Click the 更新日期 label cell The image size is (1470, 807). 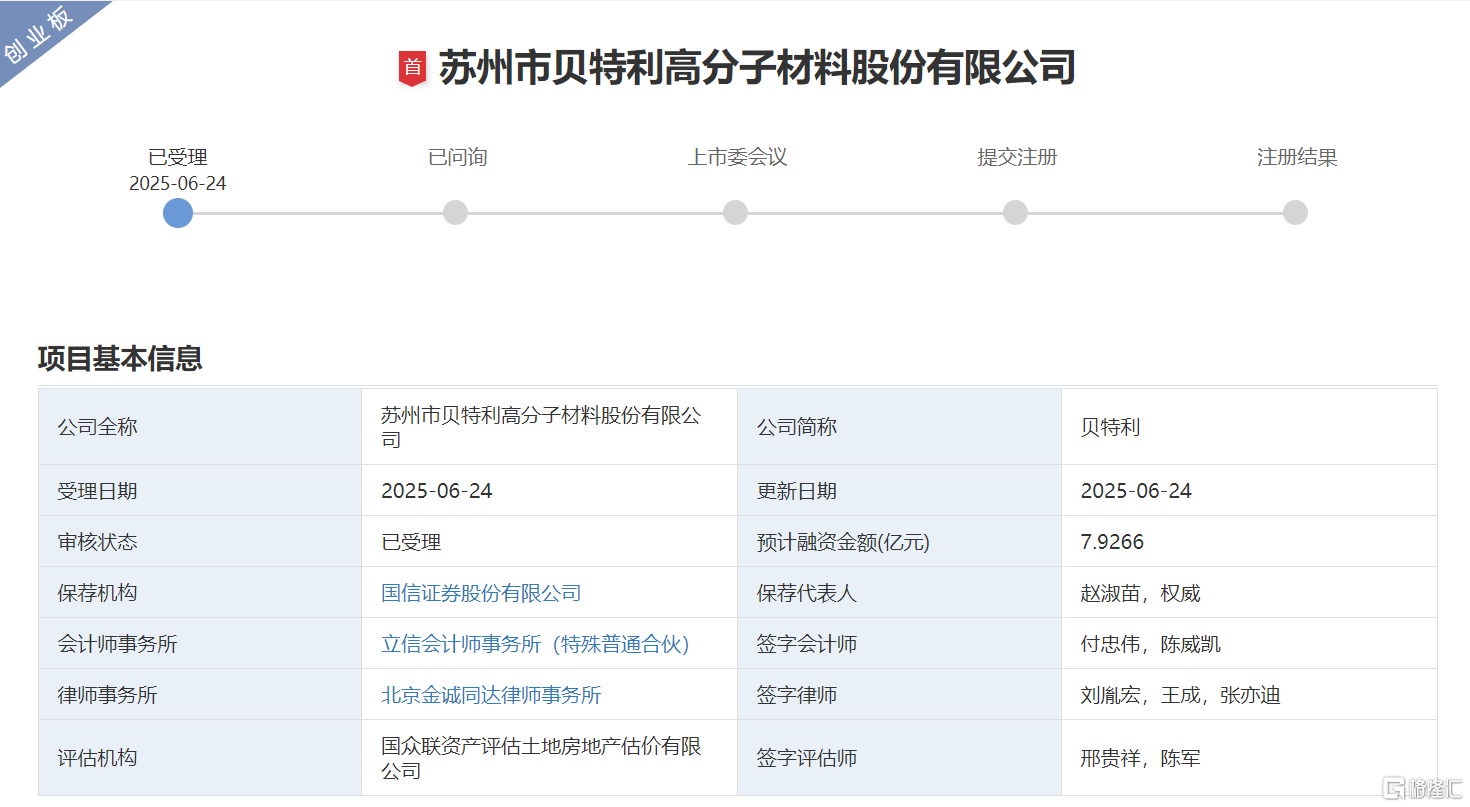coord(899,491)
